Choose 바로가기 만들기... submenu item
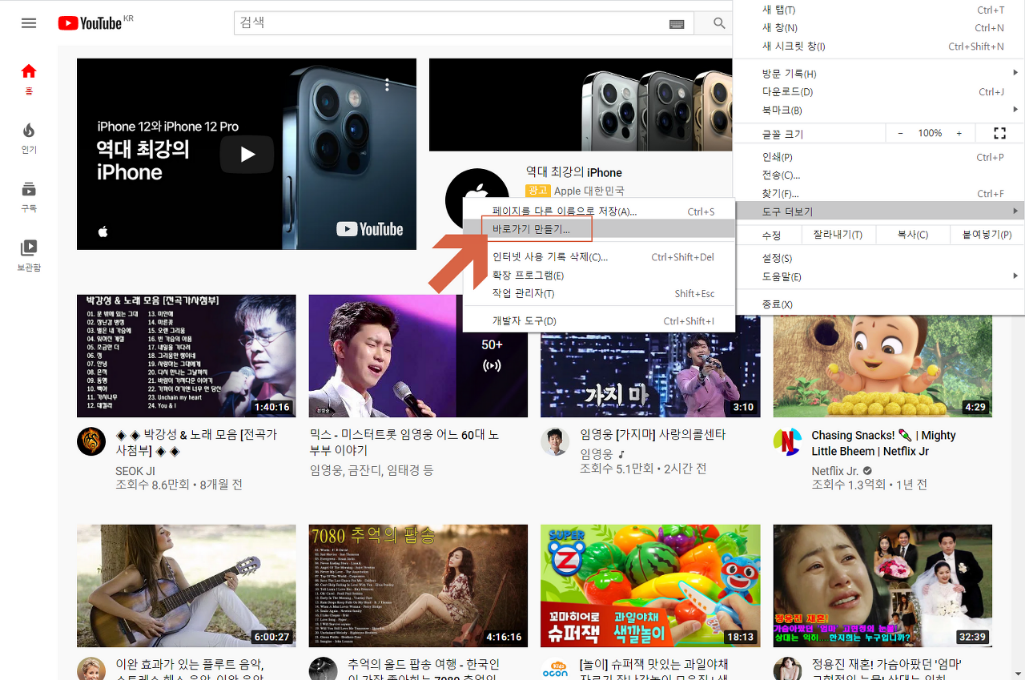Screen dimensions: 1025x680 click(599, 230)
